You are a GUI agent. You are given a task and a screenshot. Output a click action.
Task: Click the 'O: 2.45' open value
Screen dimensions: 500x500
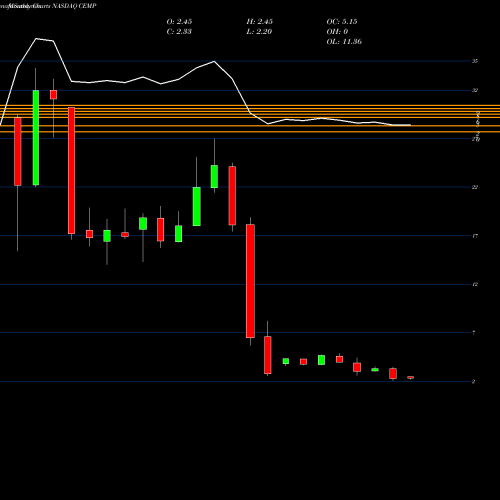coord(179,22)
